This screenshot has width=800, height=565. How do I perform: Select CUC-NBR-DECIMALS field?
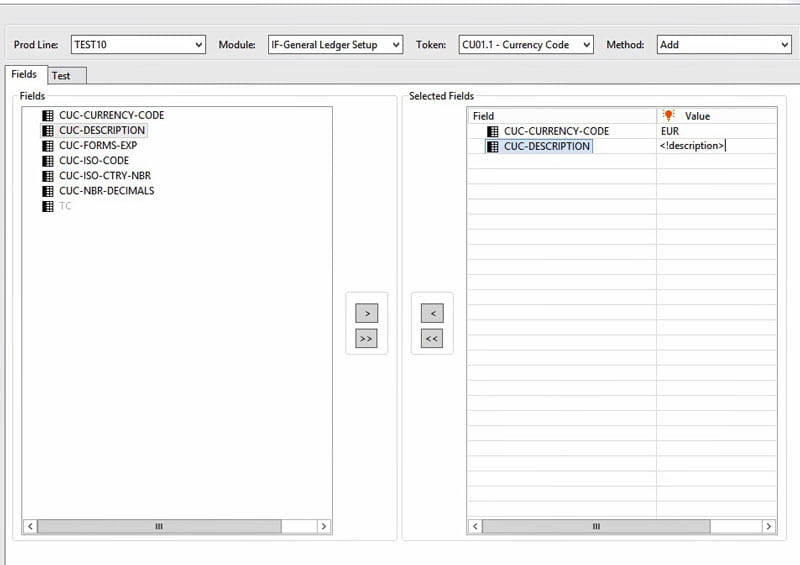[x=107, y=191]
